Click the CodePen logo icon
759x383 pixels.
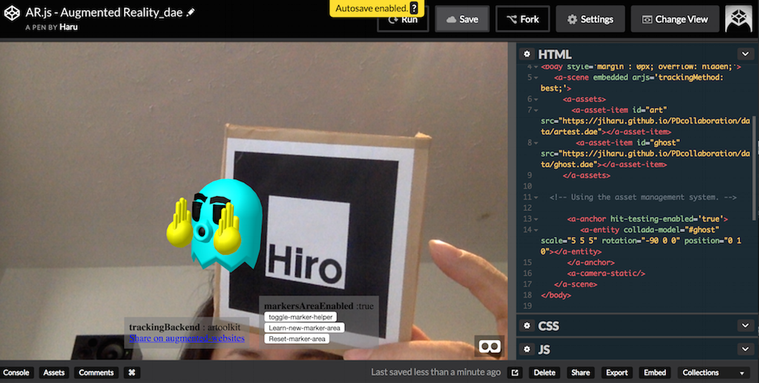tap(12, 13)
